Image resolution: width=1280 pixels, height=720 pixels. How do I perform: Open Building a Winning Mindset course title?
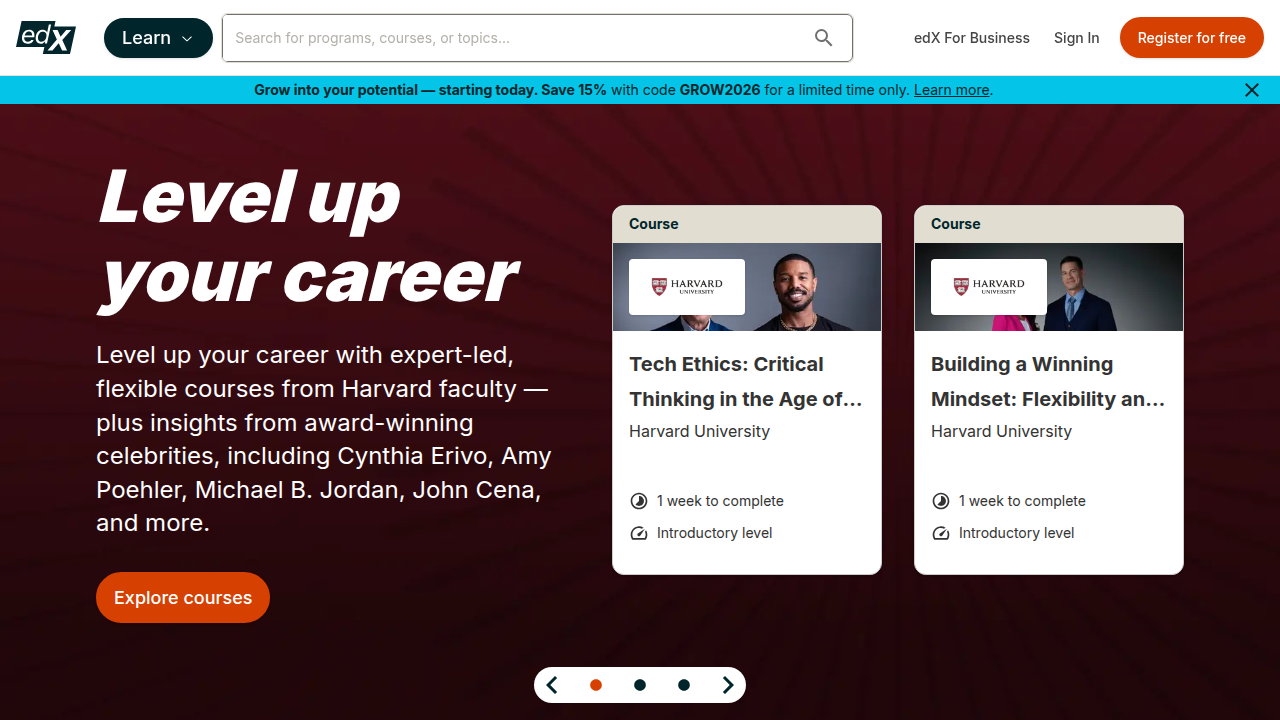(1048, 382)
